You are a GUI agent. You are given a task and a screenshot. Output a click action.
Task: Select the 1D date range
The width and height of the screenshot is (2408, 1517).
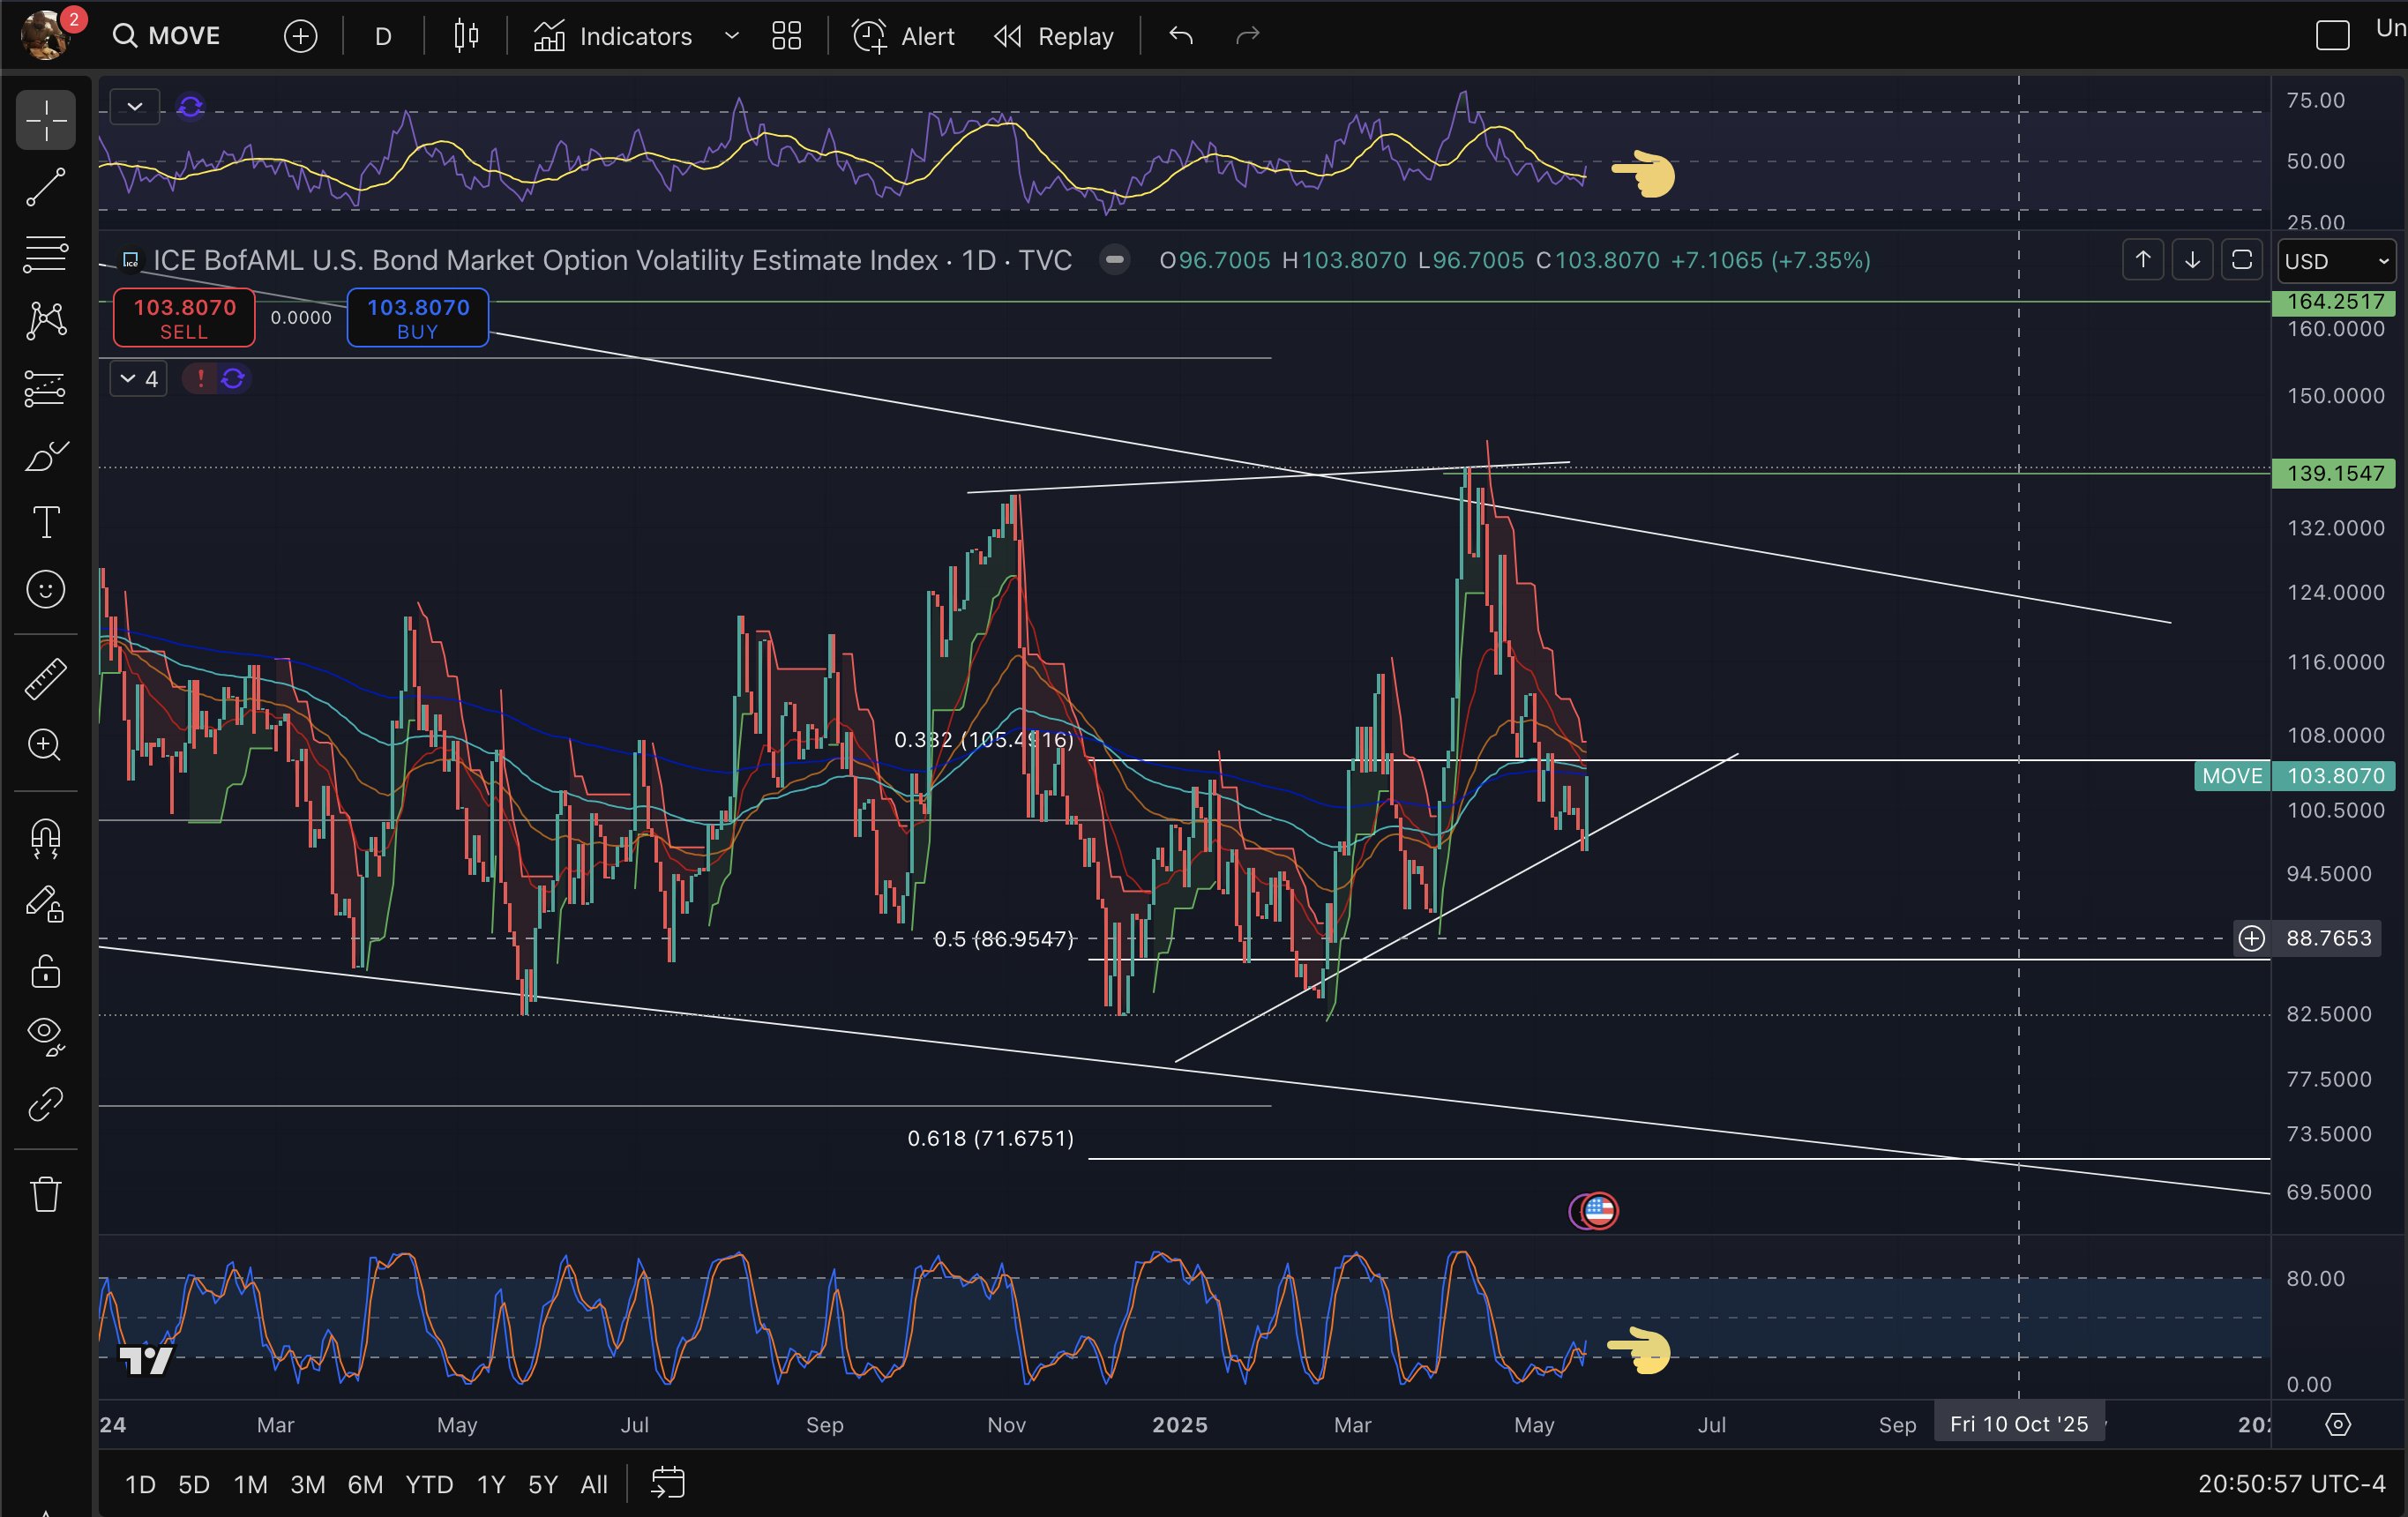(x=140, y=1484)
